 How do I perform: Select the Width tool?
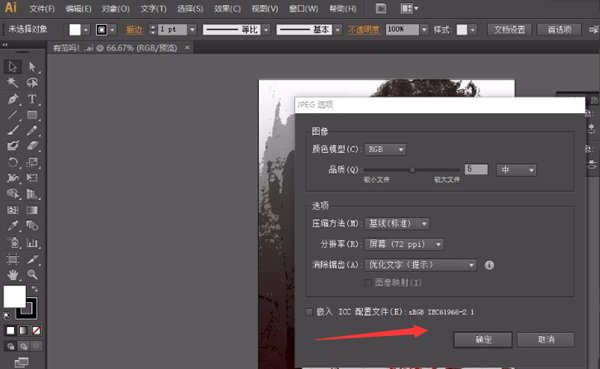13,178
